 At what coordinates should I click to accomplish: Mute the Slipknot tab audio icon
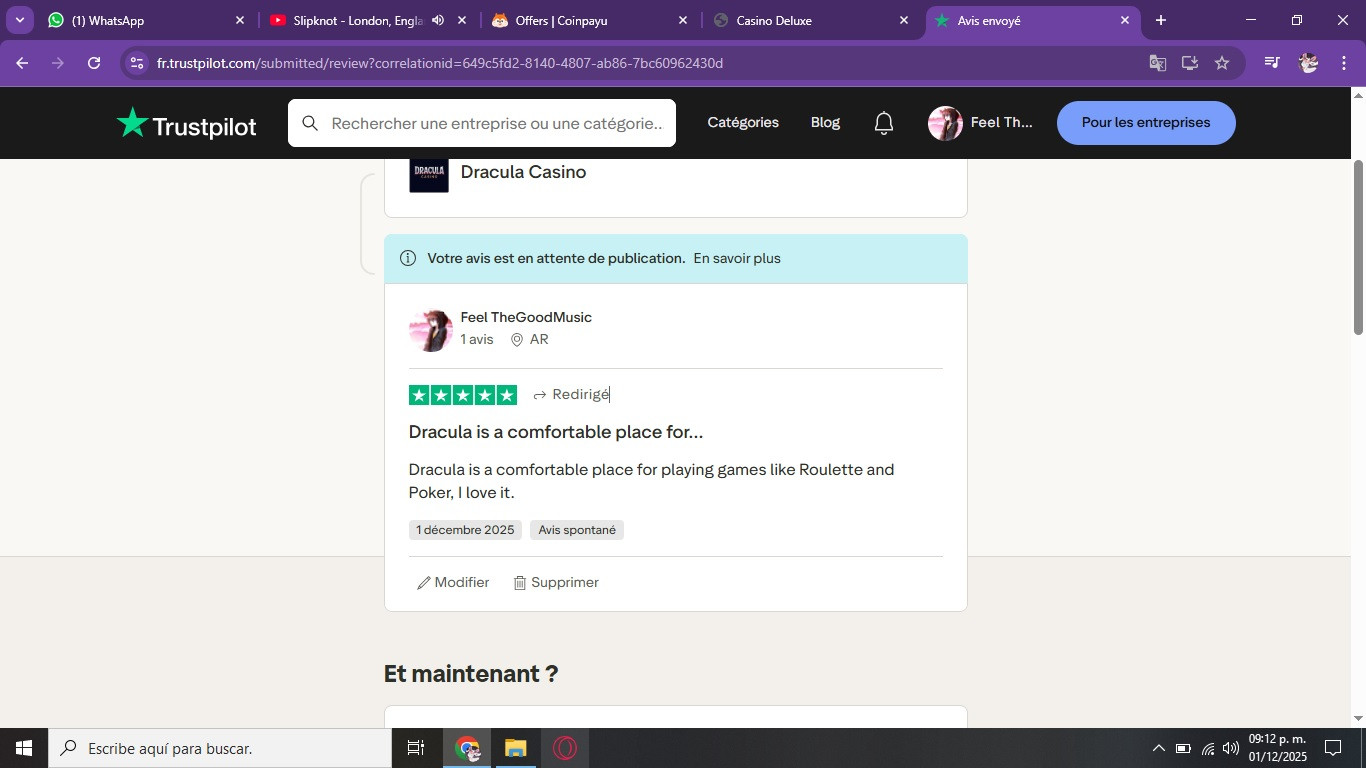coord(438,20)
